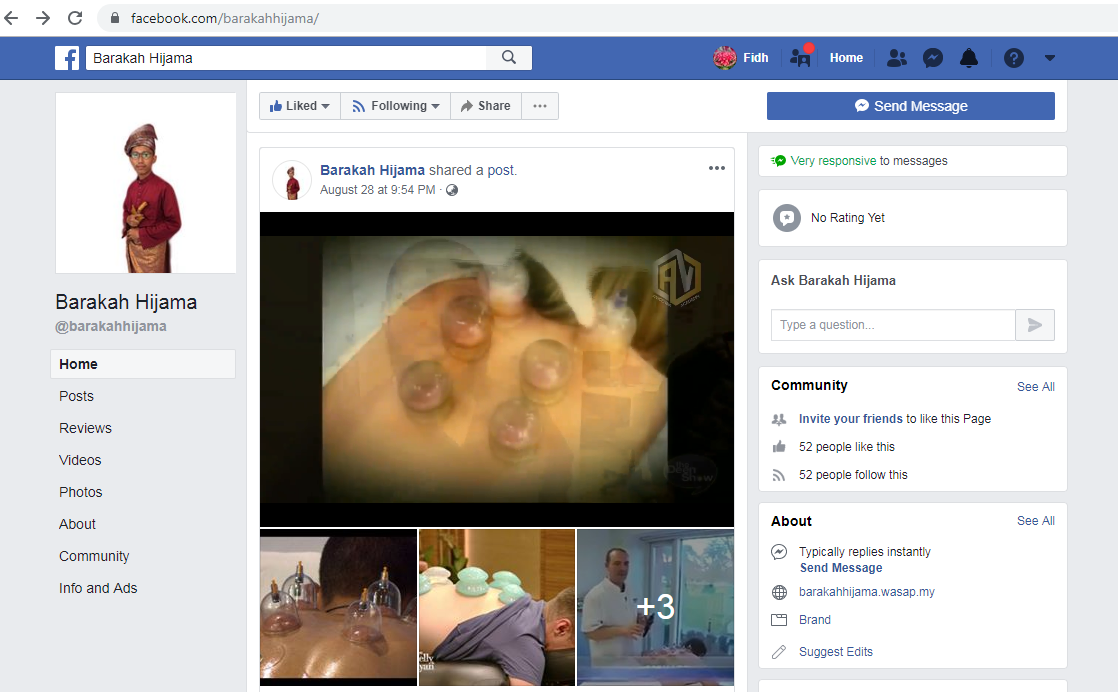The height and width of the screenshot is (692, 1118).
Task: Click the Send Message button
Action: pyautogui.click(x=911, y=106)
